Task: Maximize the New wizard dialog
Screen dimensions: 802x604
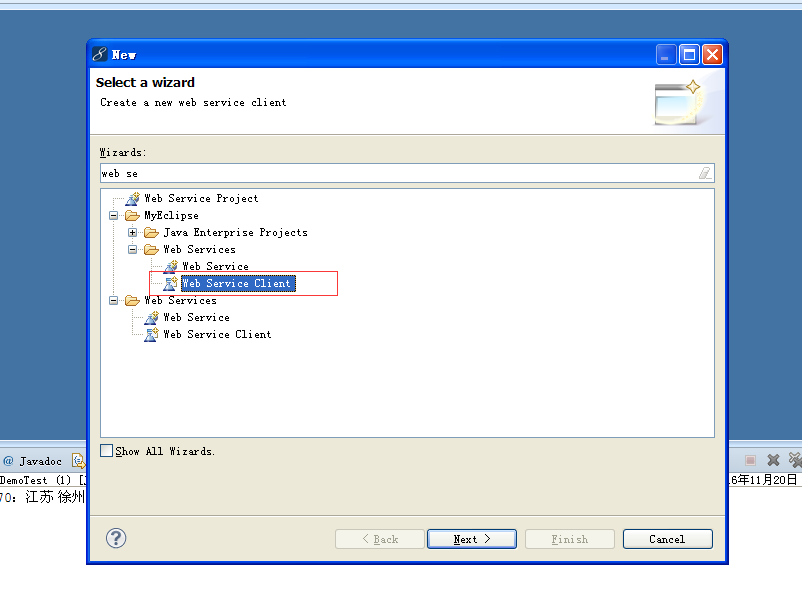Action: pyautogui.click(x=689, y=54)
